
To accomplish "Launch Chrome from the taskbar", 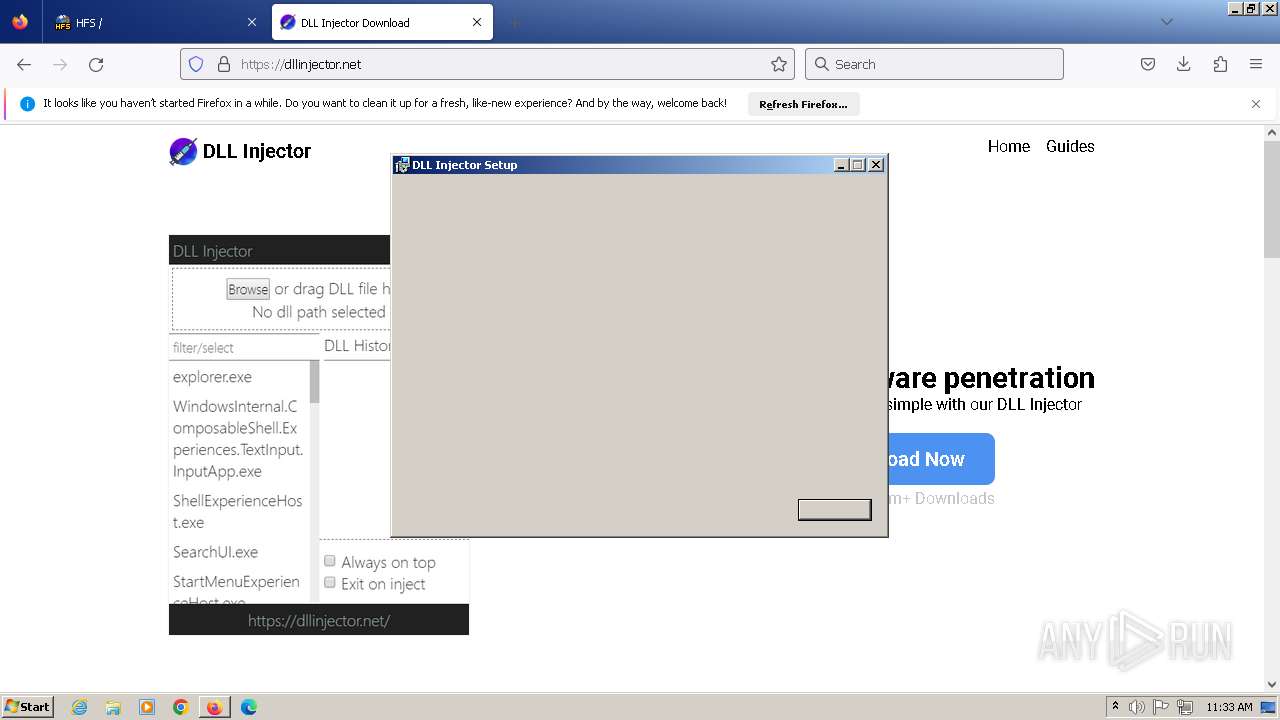I will (181, 707).
